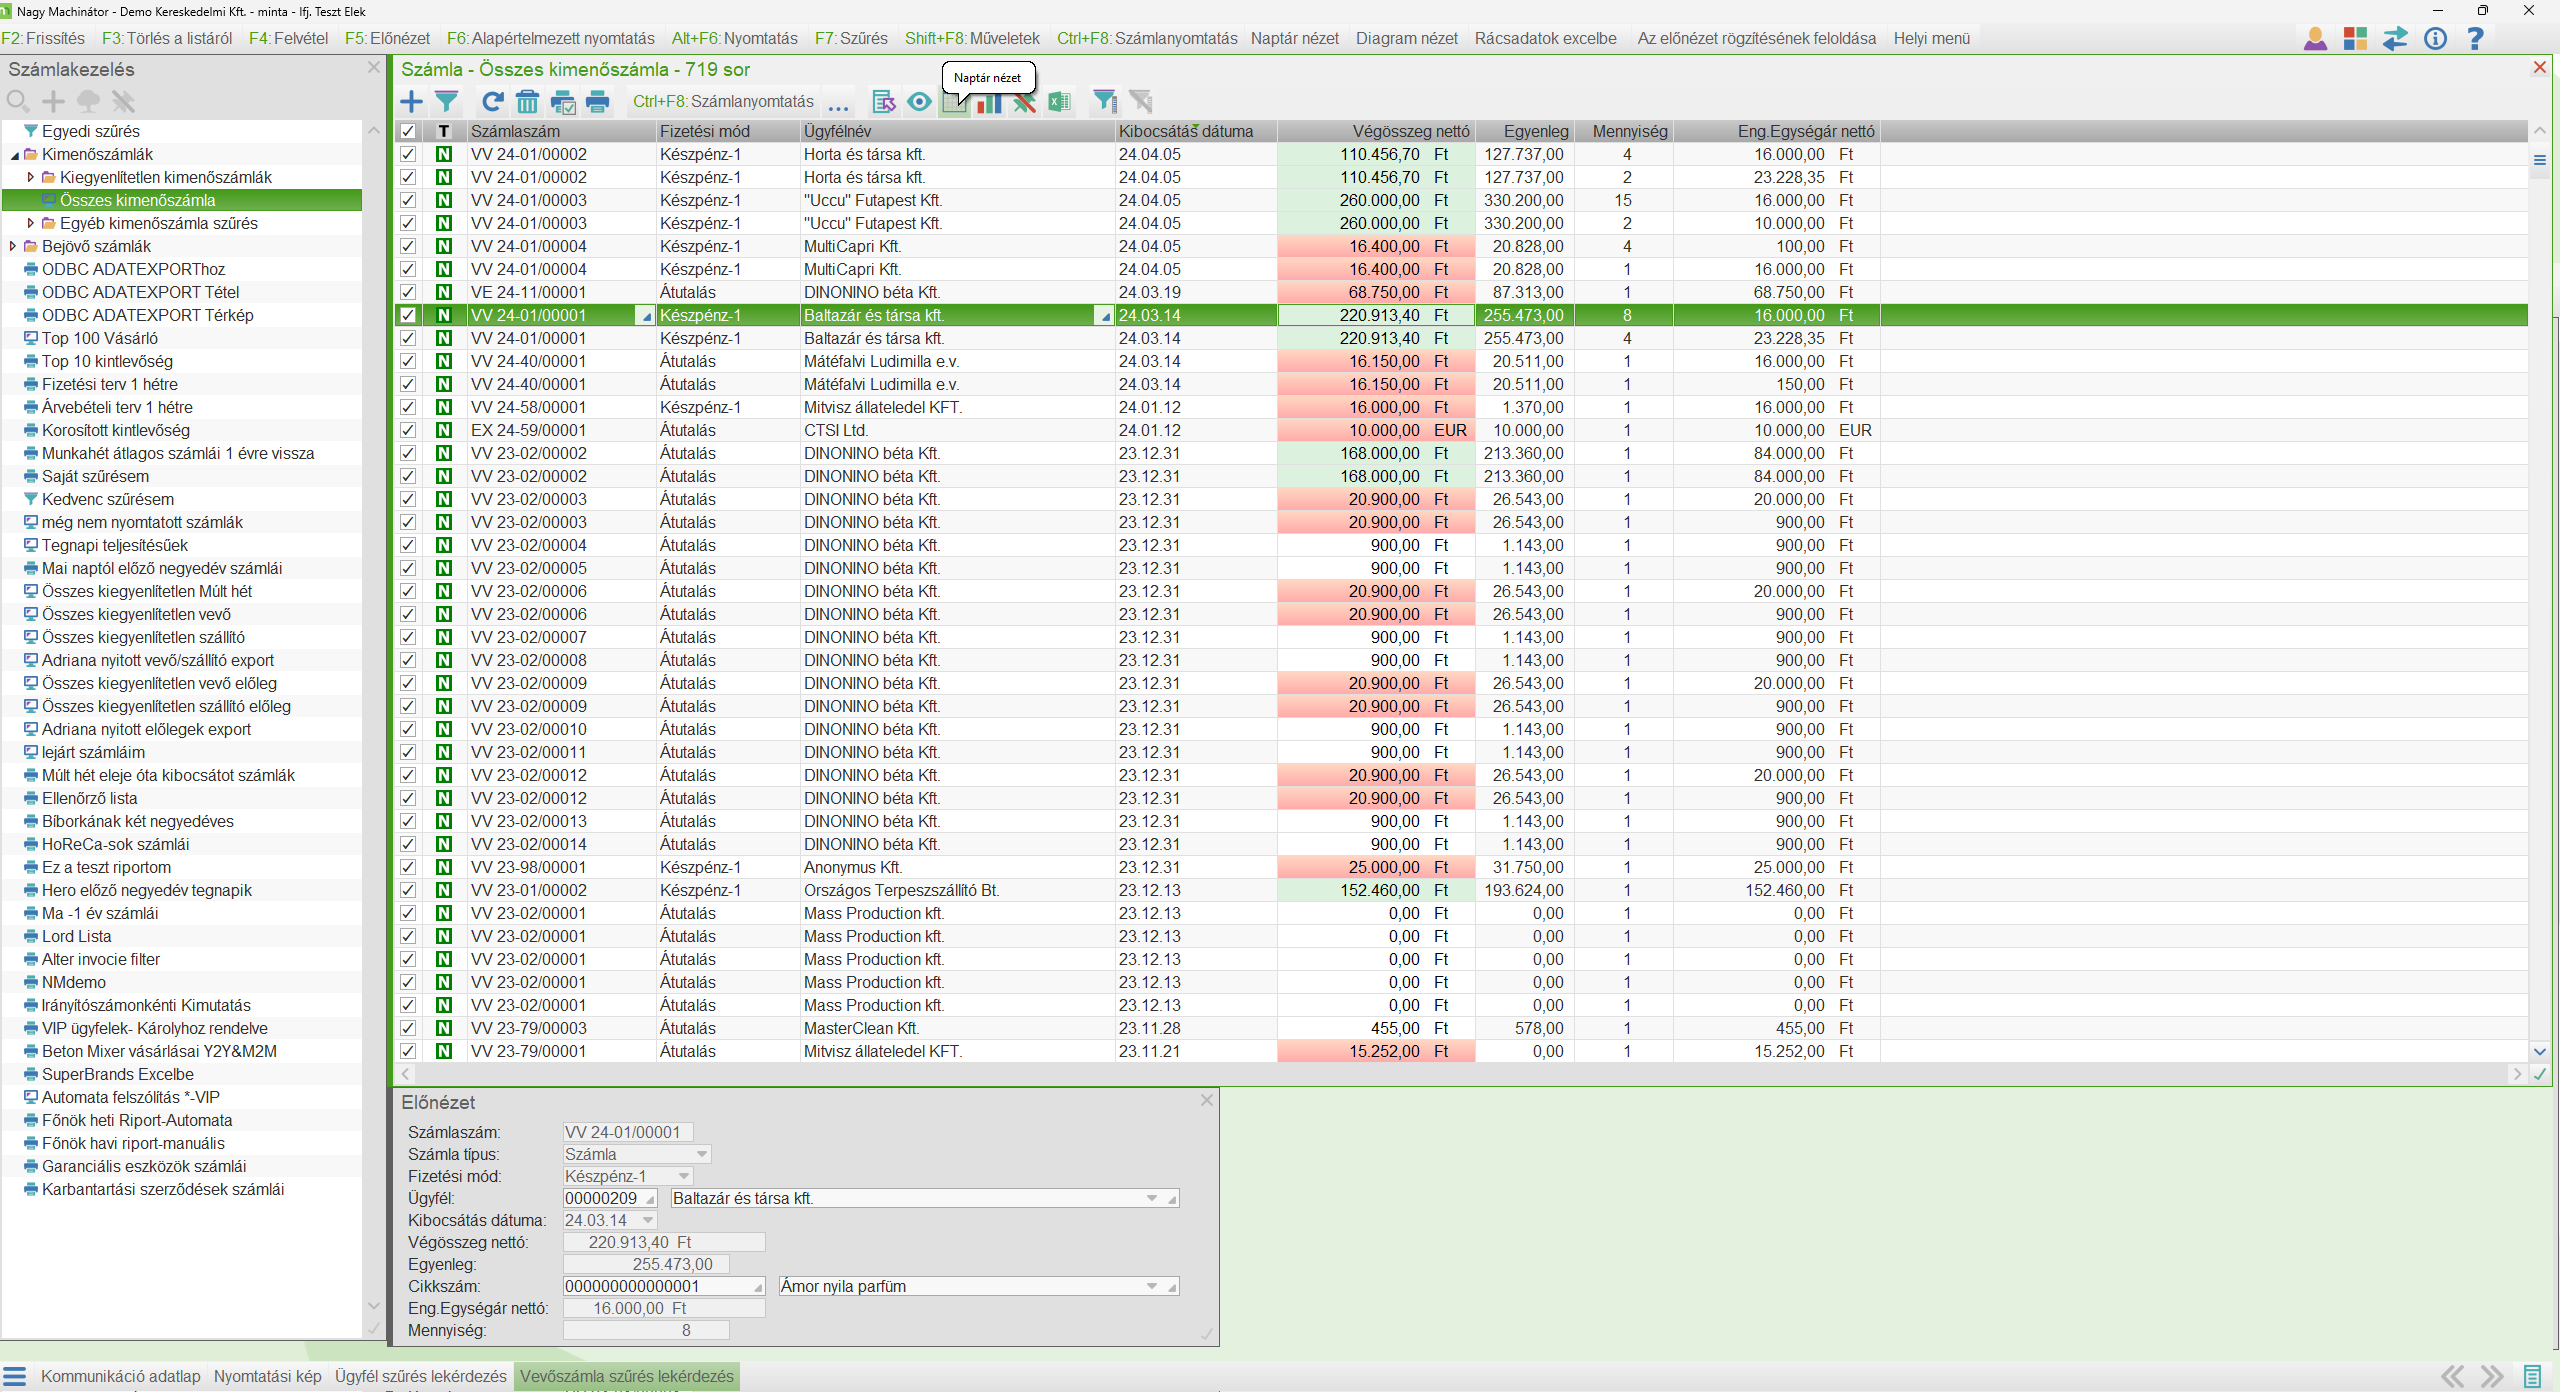Image resolution: width=2560 pixels, height=1392 pixels.
Task: Click the user profile icon top right
Action: [2315, 38]
